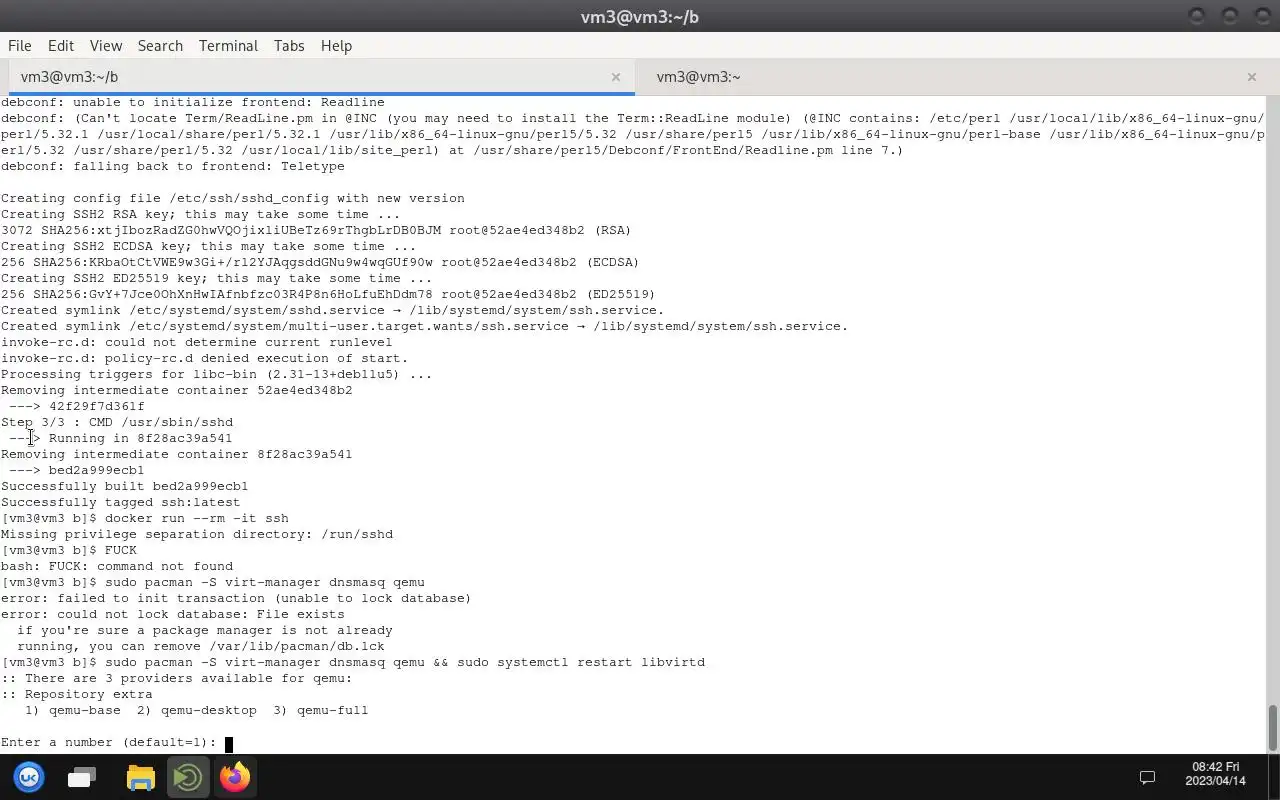Minimize the terminal window from the title bar
Image resolution: width=1280 pixels, height=800 pixels.
(x=1197, y=16)
